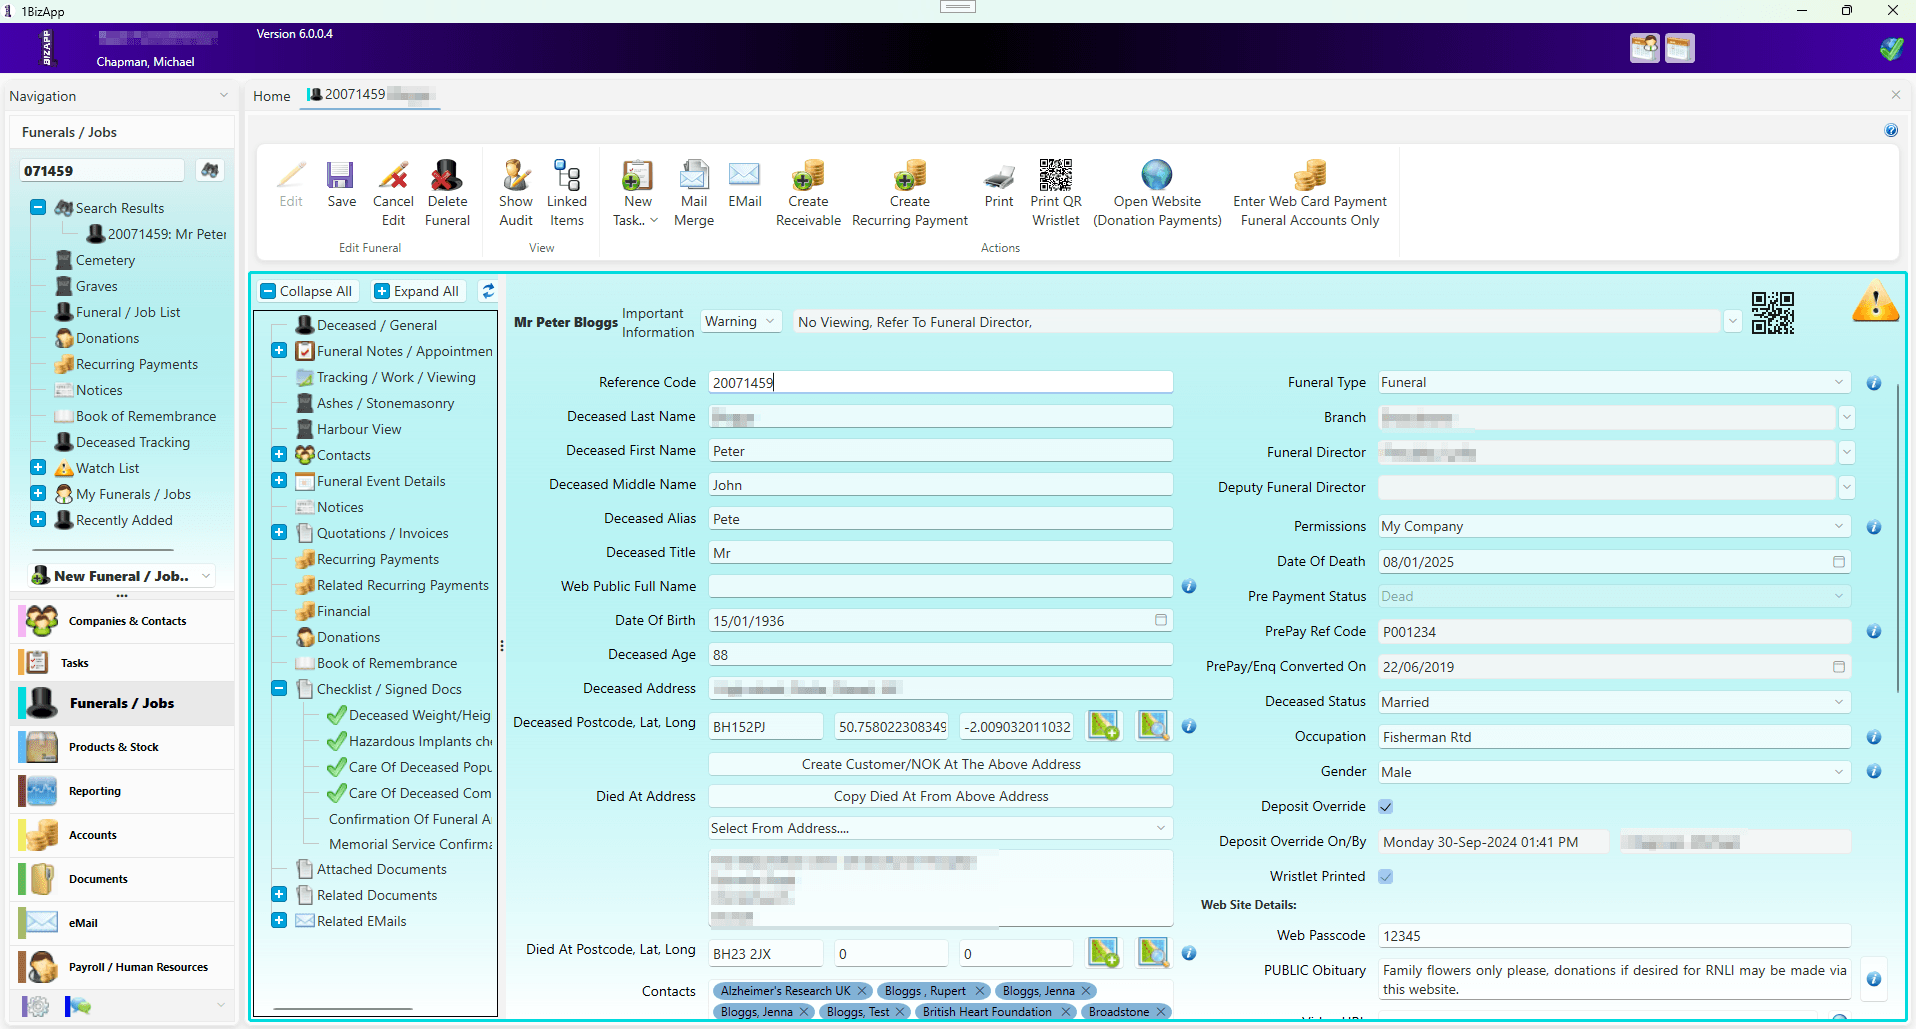Click the help icon top right

pos(1891,130)
